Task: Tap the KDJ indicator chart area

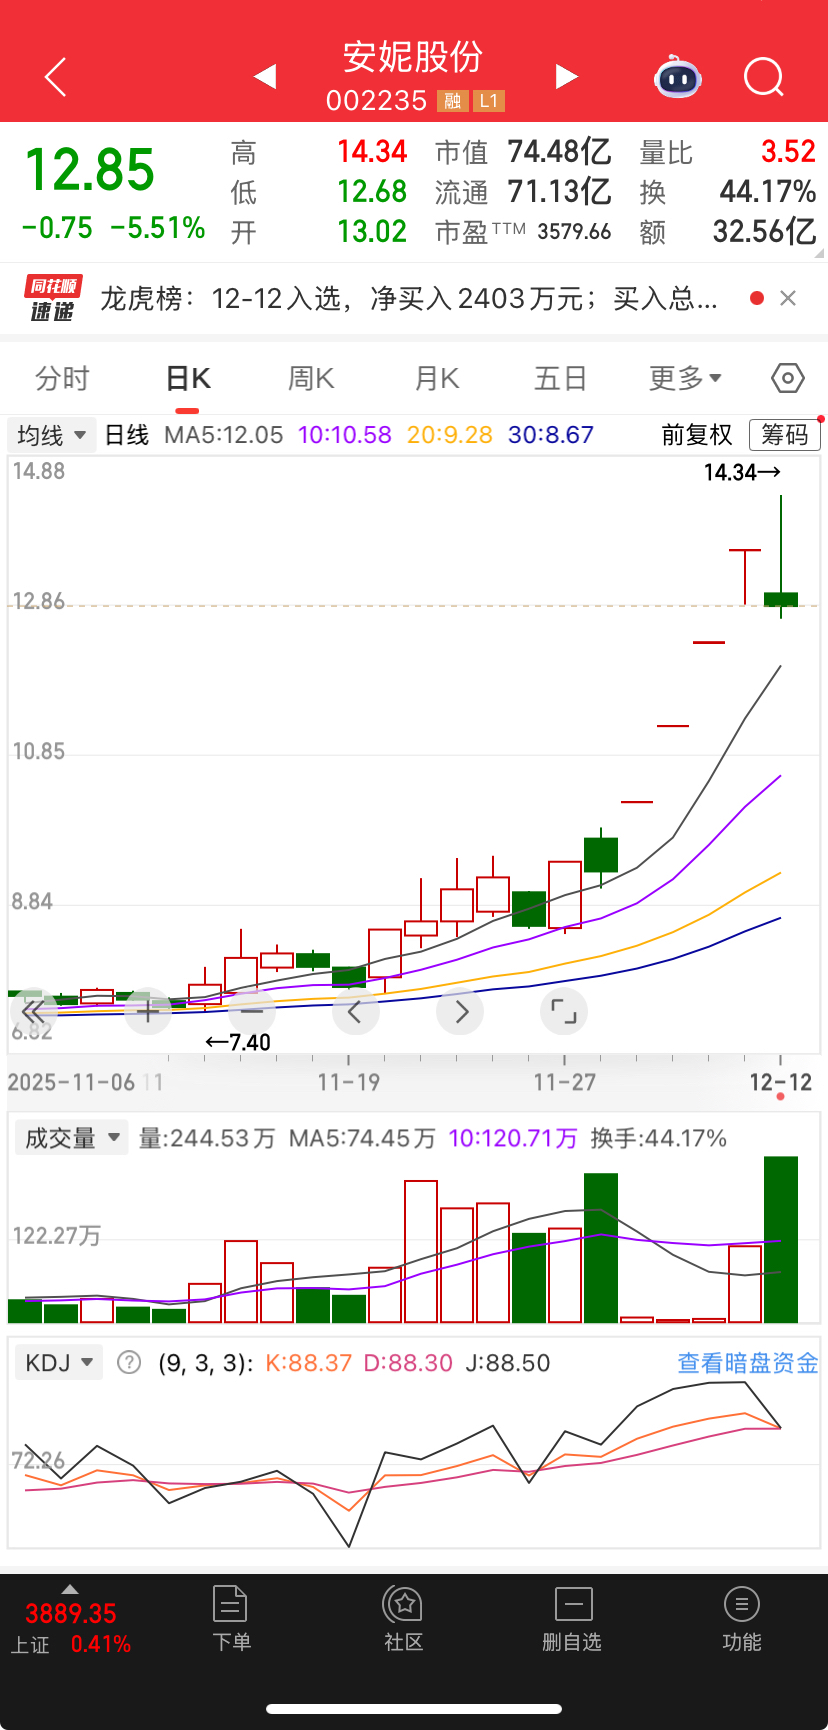Action: point(413,1465)
